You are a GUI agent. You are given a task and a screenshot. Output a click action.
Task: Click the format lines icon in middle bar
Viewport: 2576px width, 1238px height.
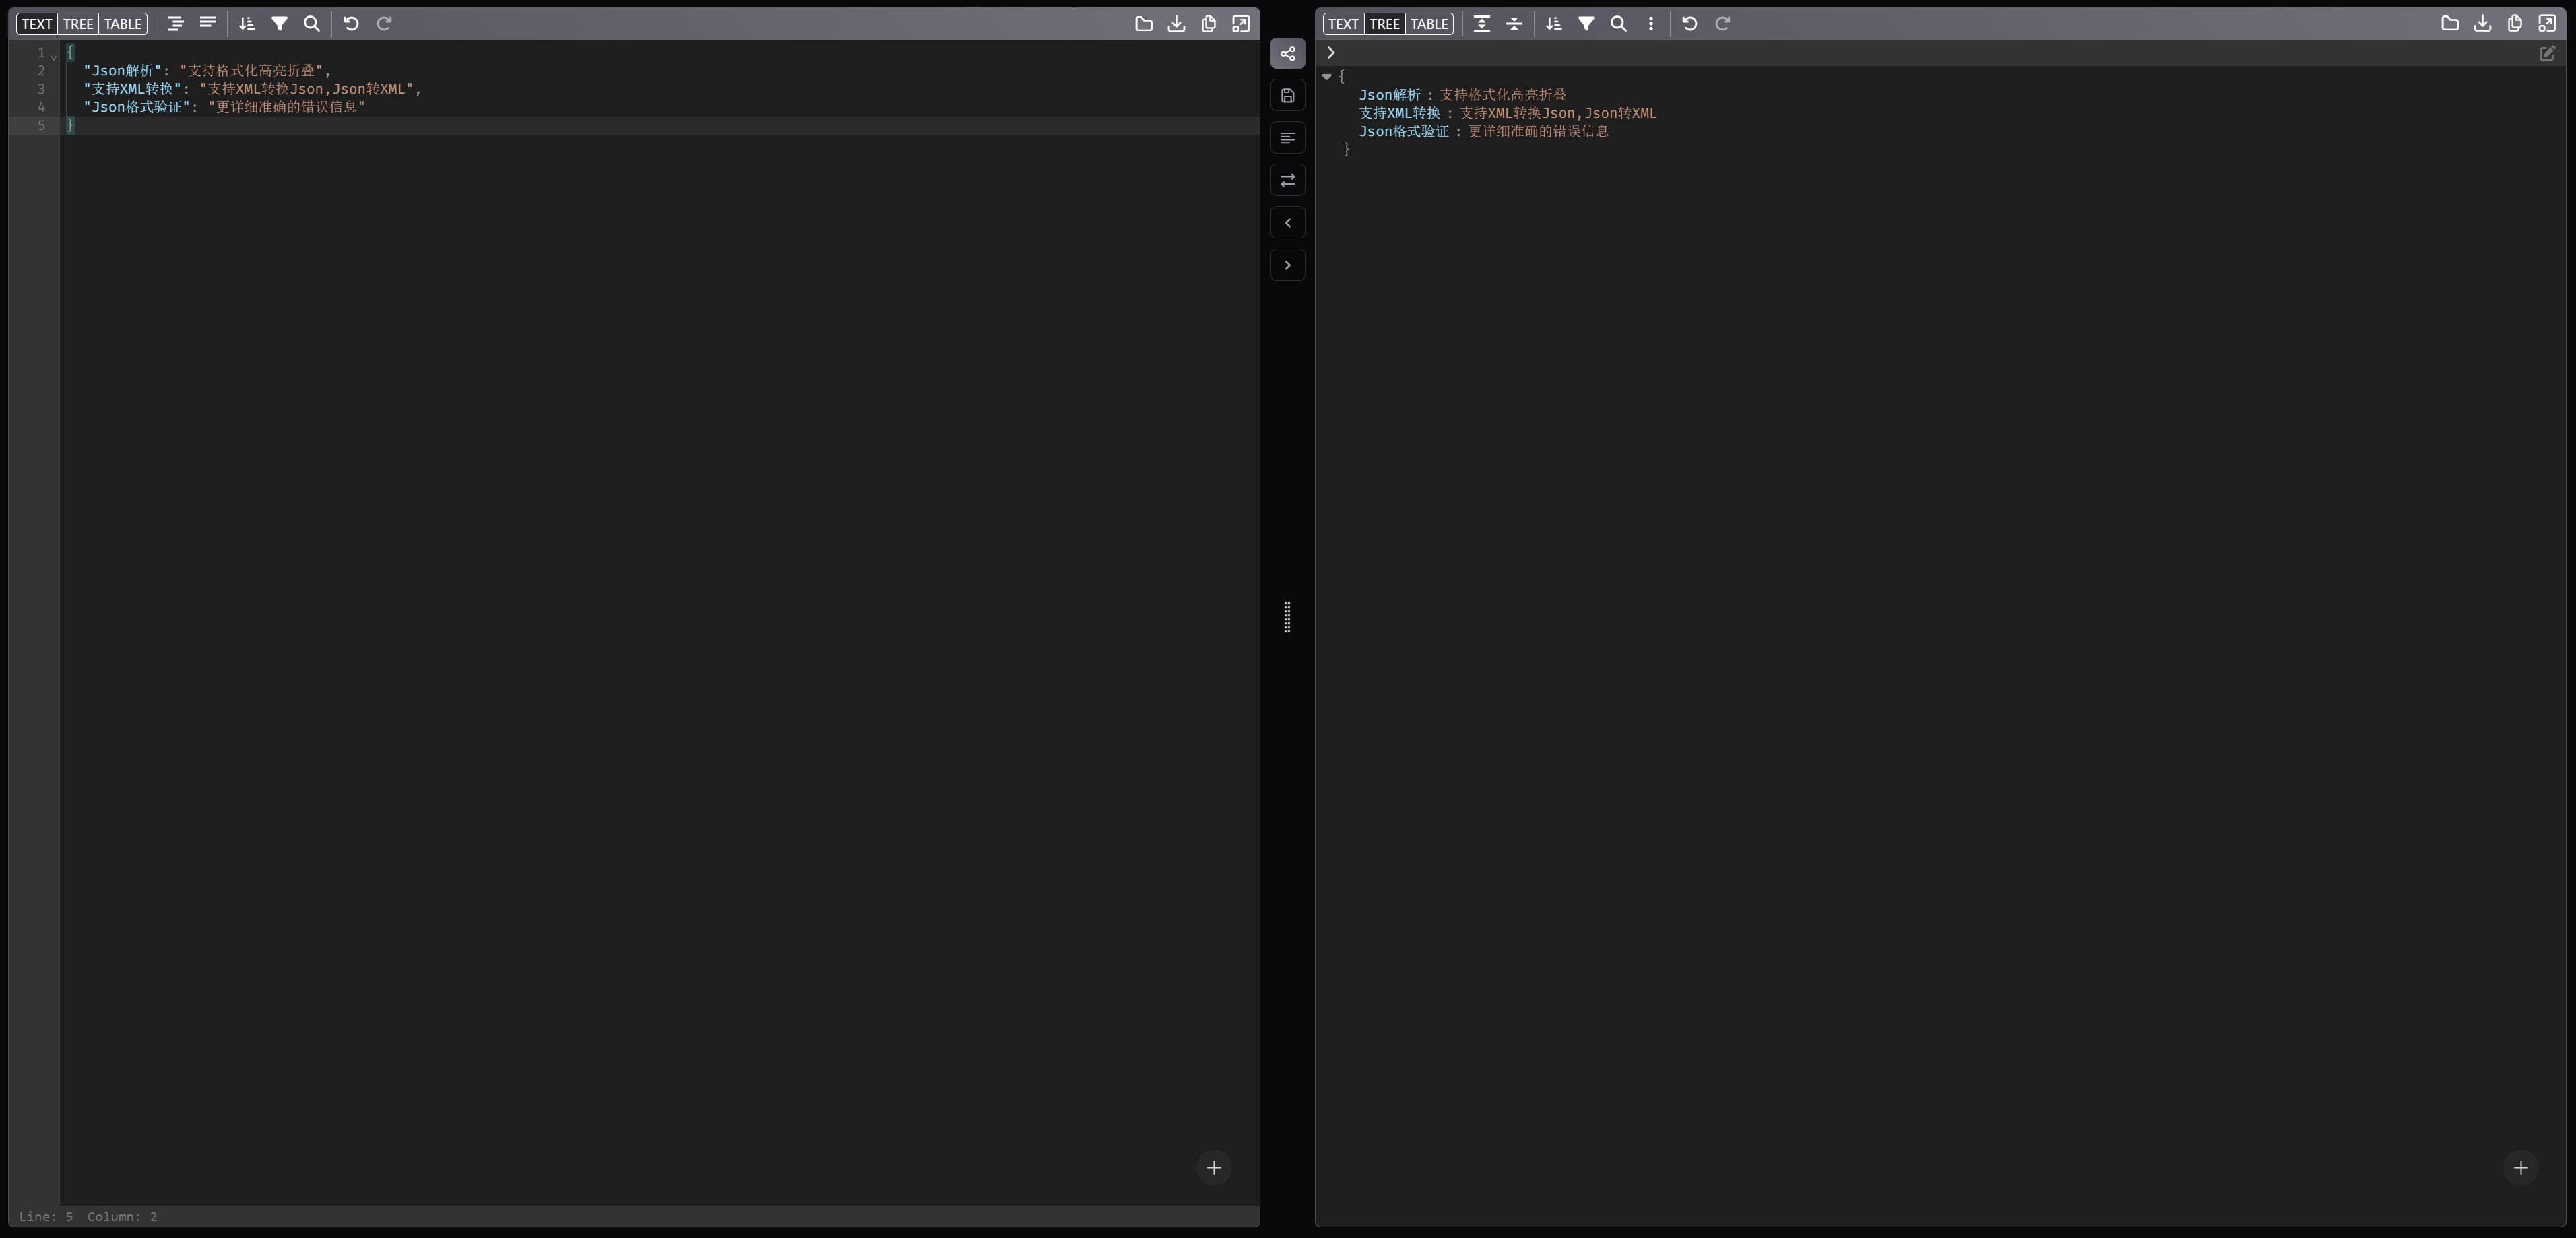[x=1288, y=138]
